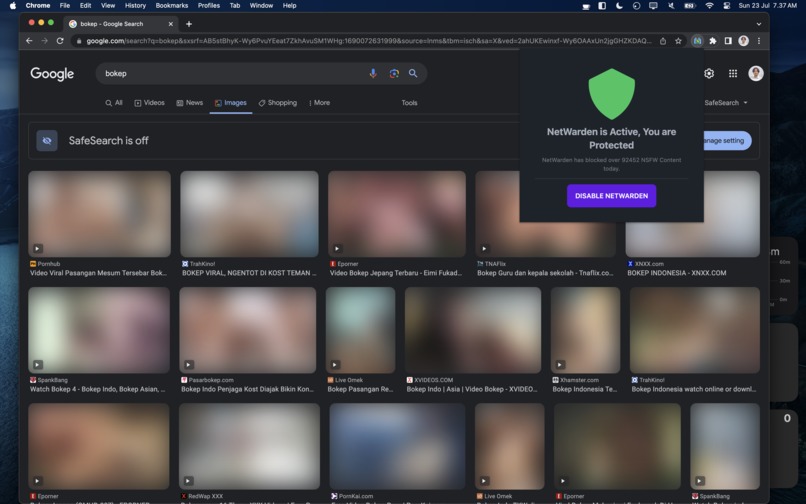
Task: Click the Wi-Fi status icon in menu bar
Action: (709, 6)
